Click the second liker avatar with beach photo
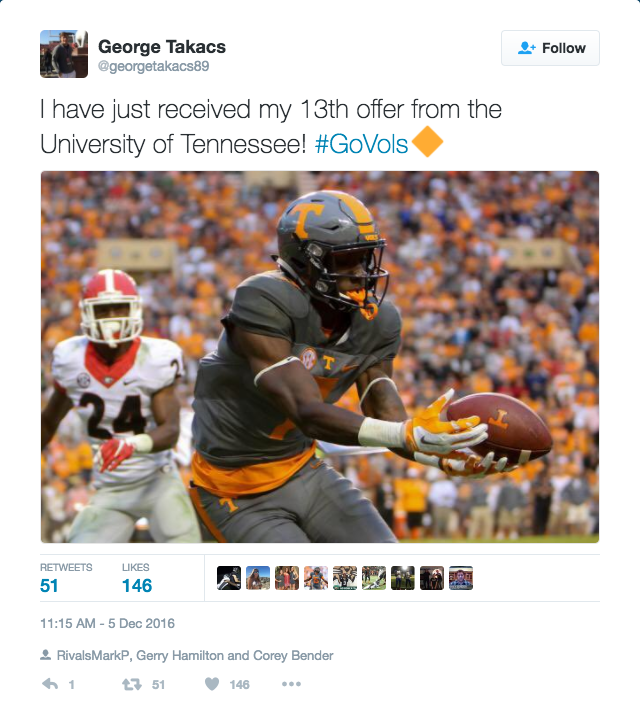 [x=258, y=578]
